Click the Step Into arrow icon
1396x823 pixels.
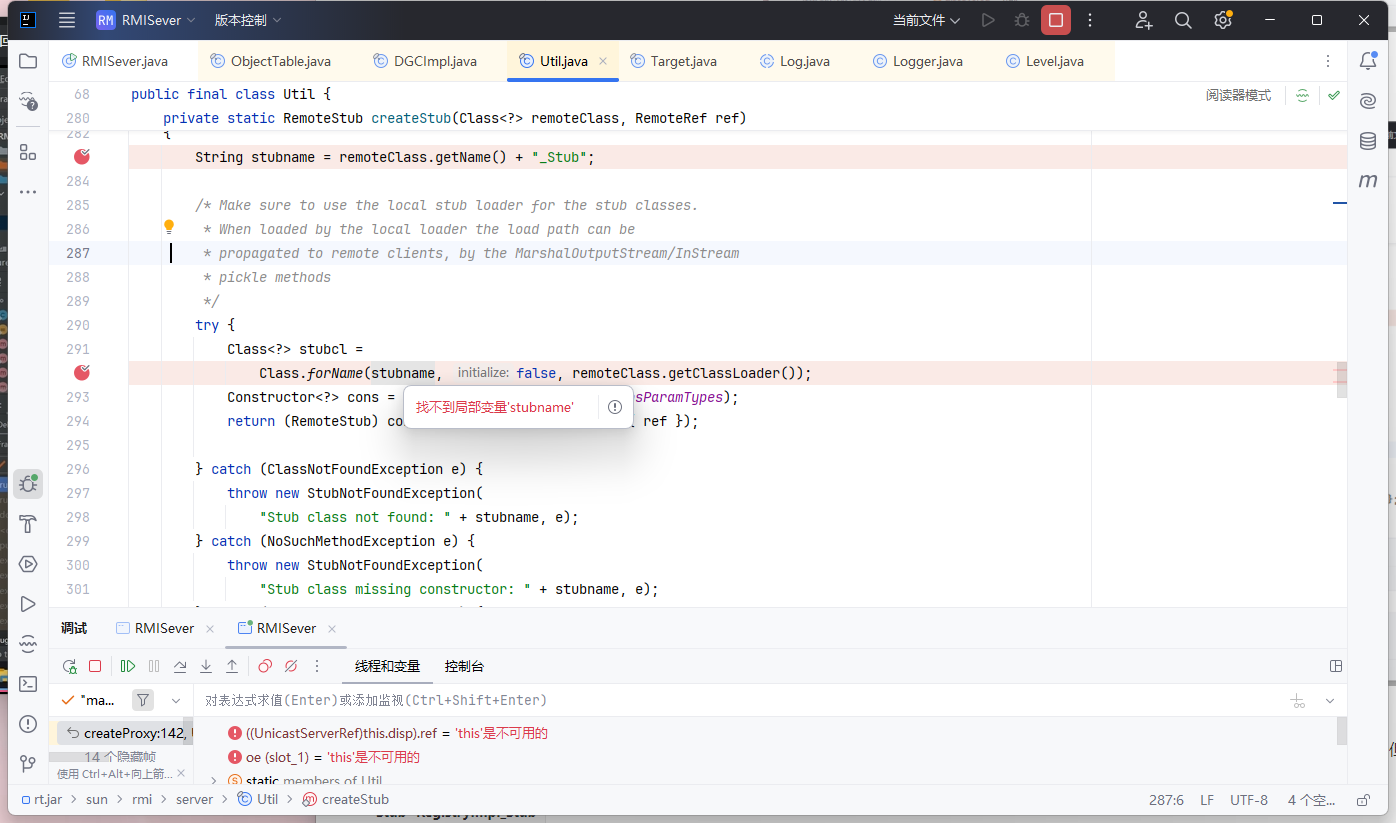click(206, 666)
